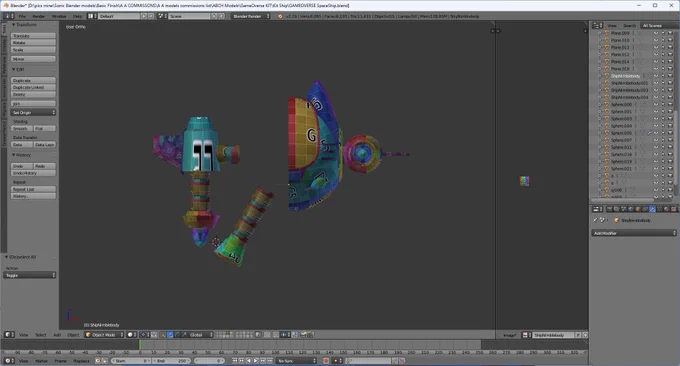Click the Translate button
Image resolution: width=680 pixels, height=366 pixels.
[33, 36]
